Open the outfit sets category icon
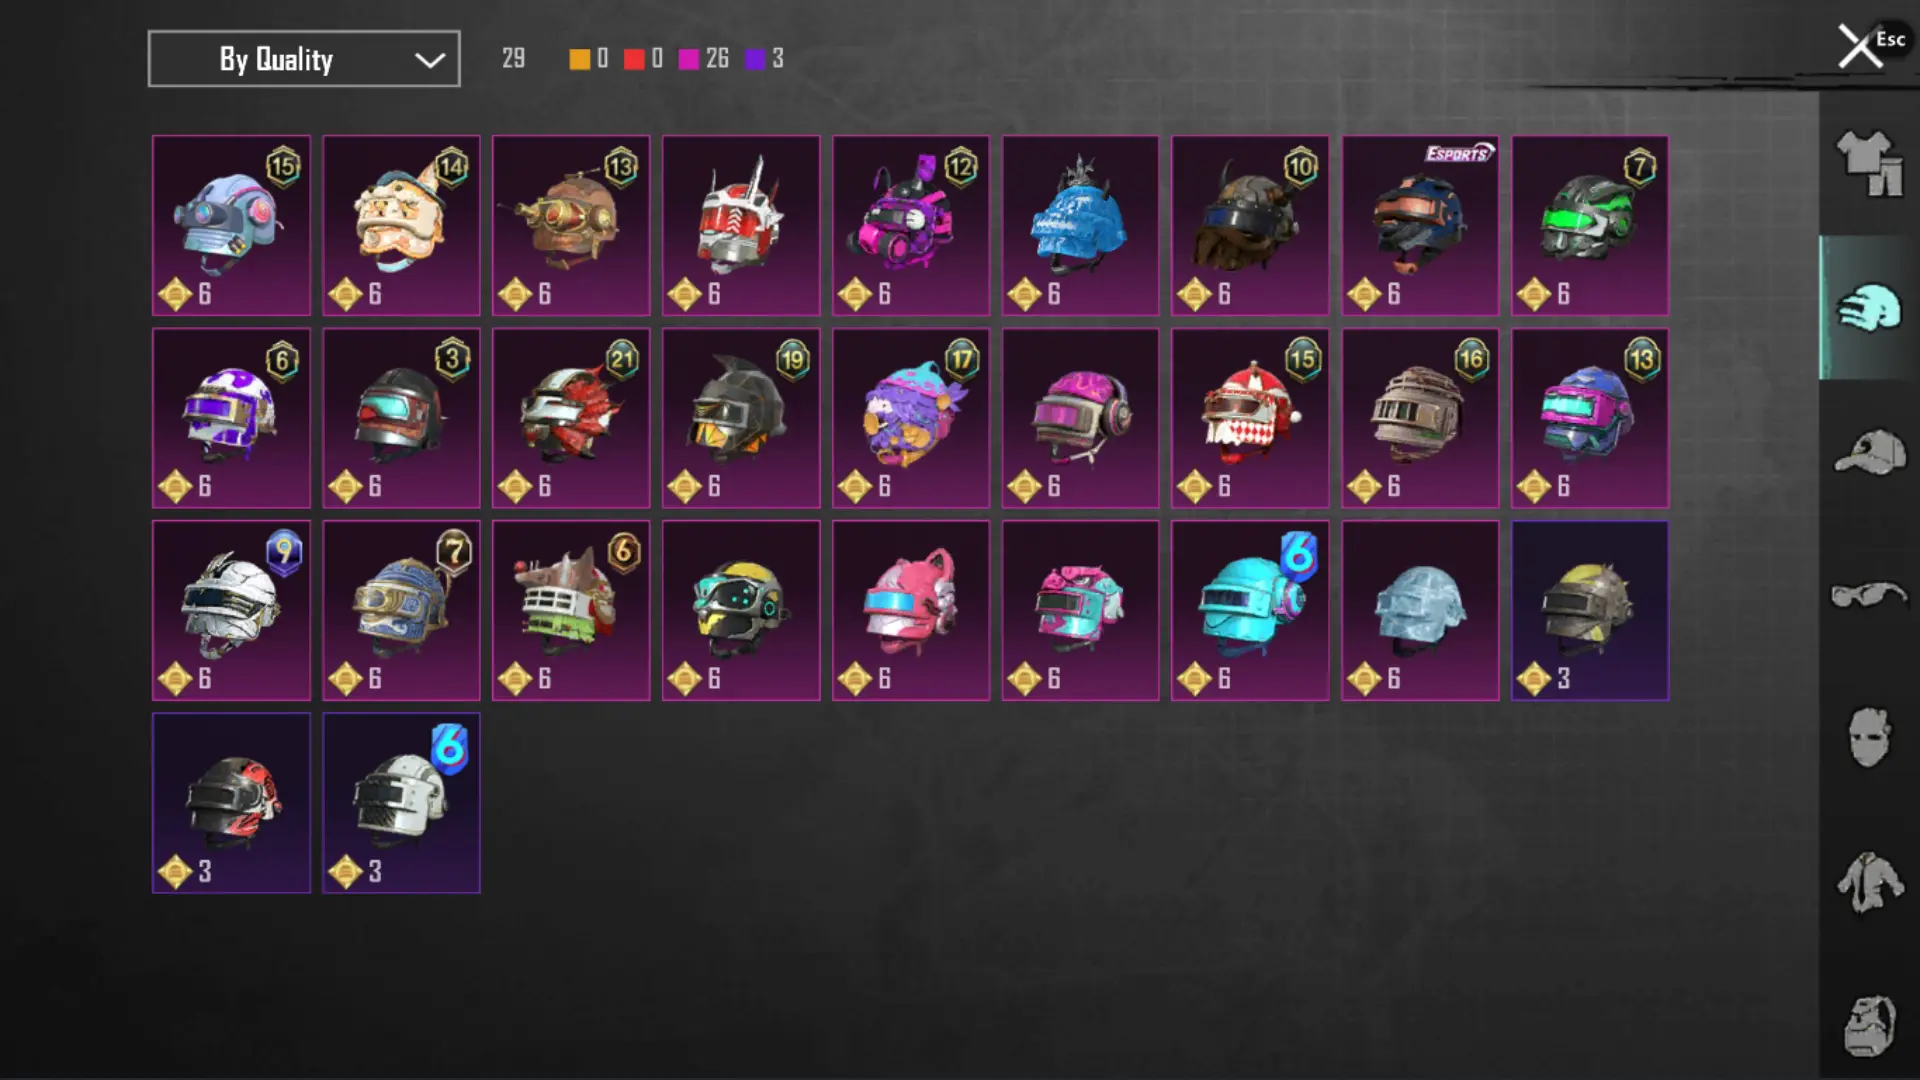The width and height of the screenshot is (1920, 1080). (x=1868, y=163)
